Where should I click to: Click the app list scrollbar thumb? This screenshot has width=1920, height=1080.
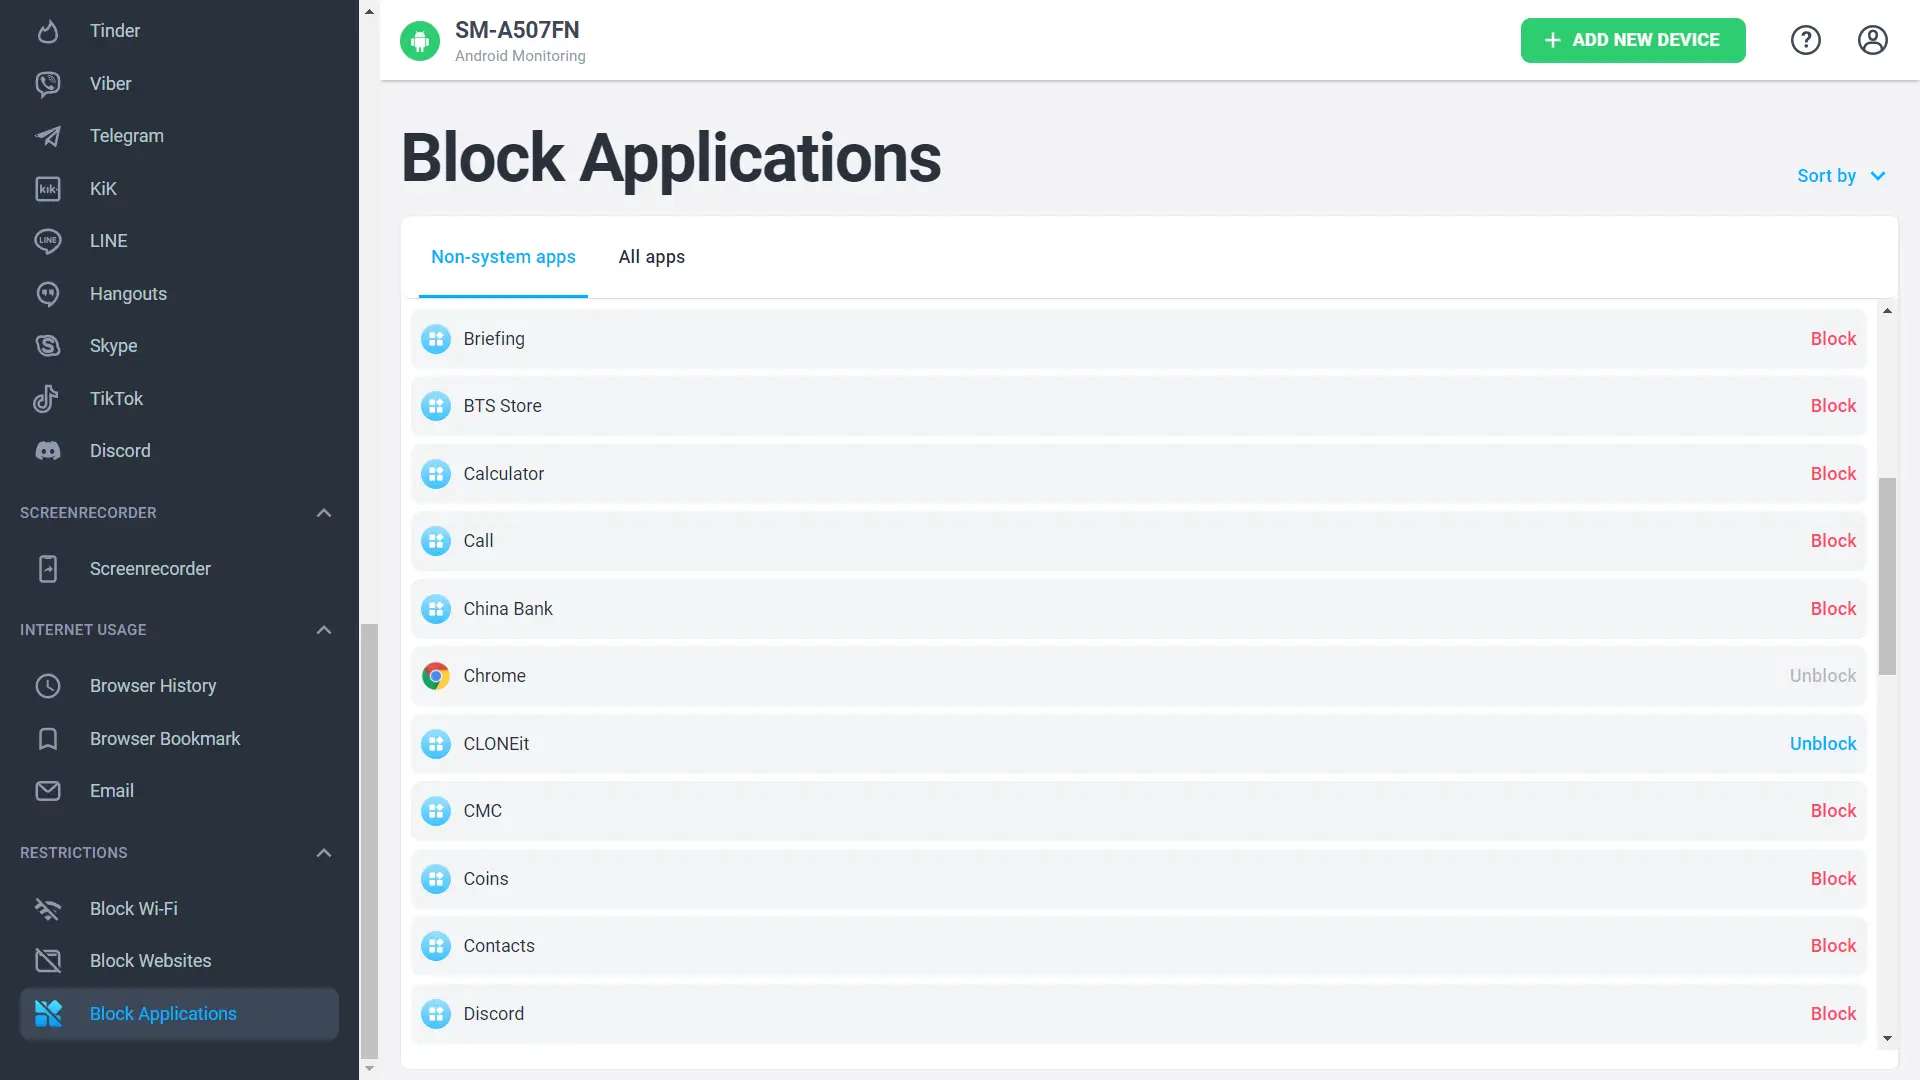coord(1887,576)
